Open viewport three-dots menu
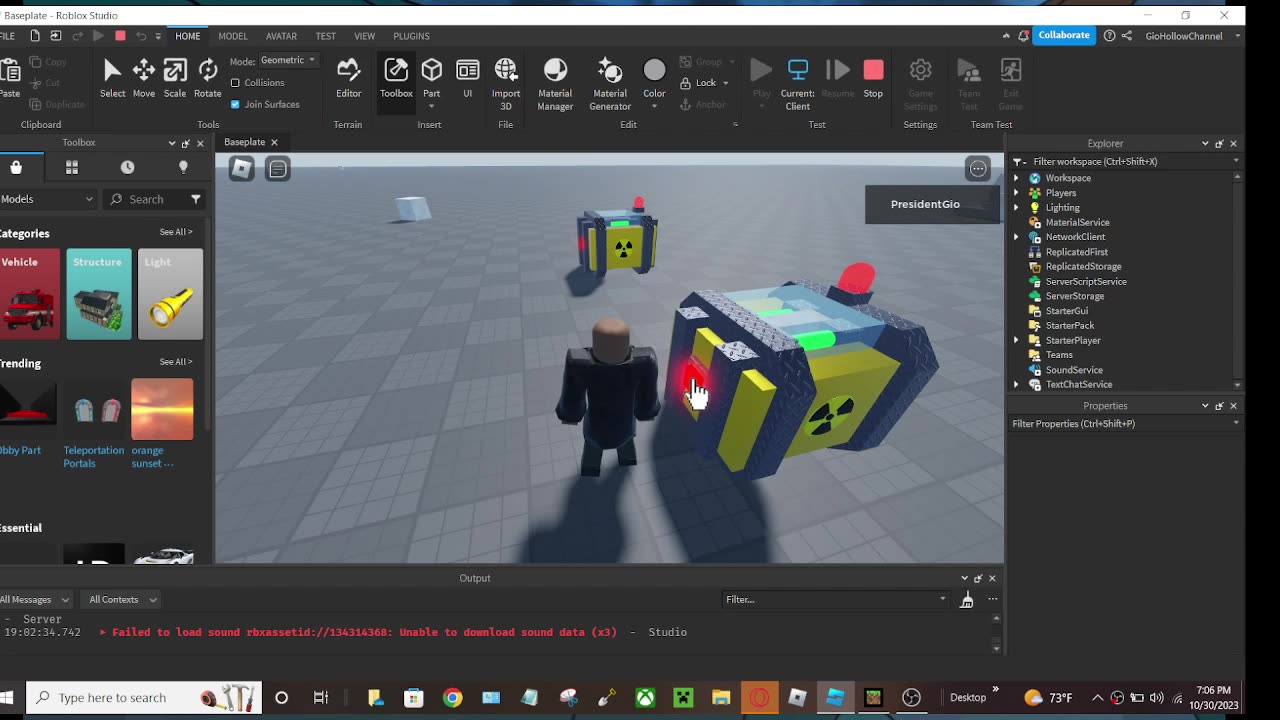Image resolution: width=1280 pixels, height=720 pixels. (x=978, y=169)
